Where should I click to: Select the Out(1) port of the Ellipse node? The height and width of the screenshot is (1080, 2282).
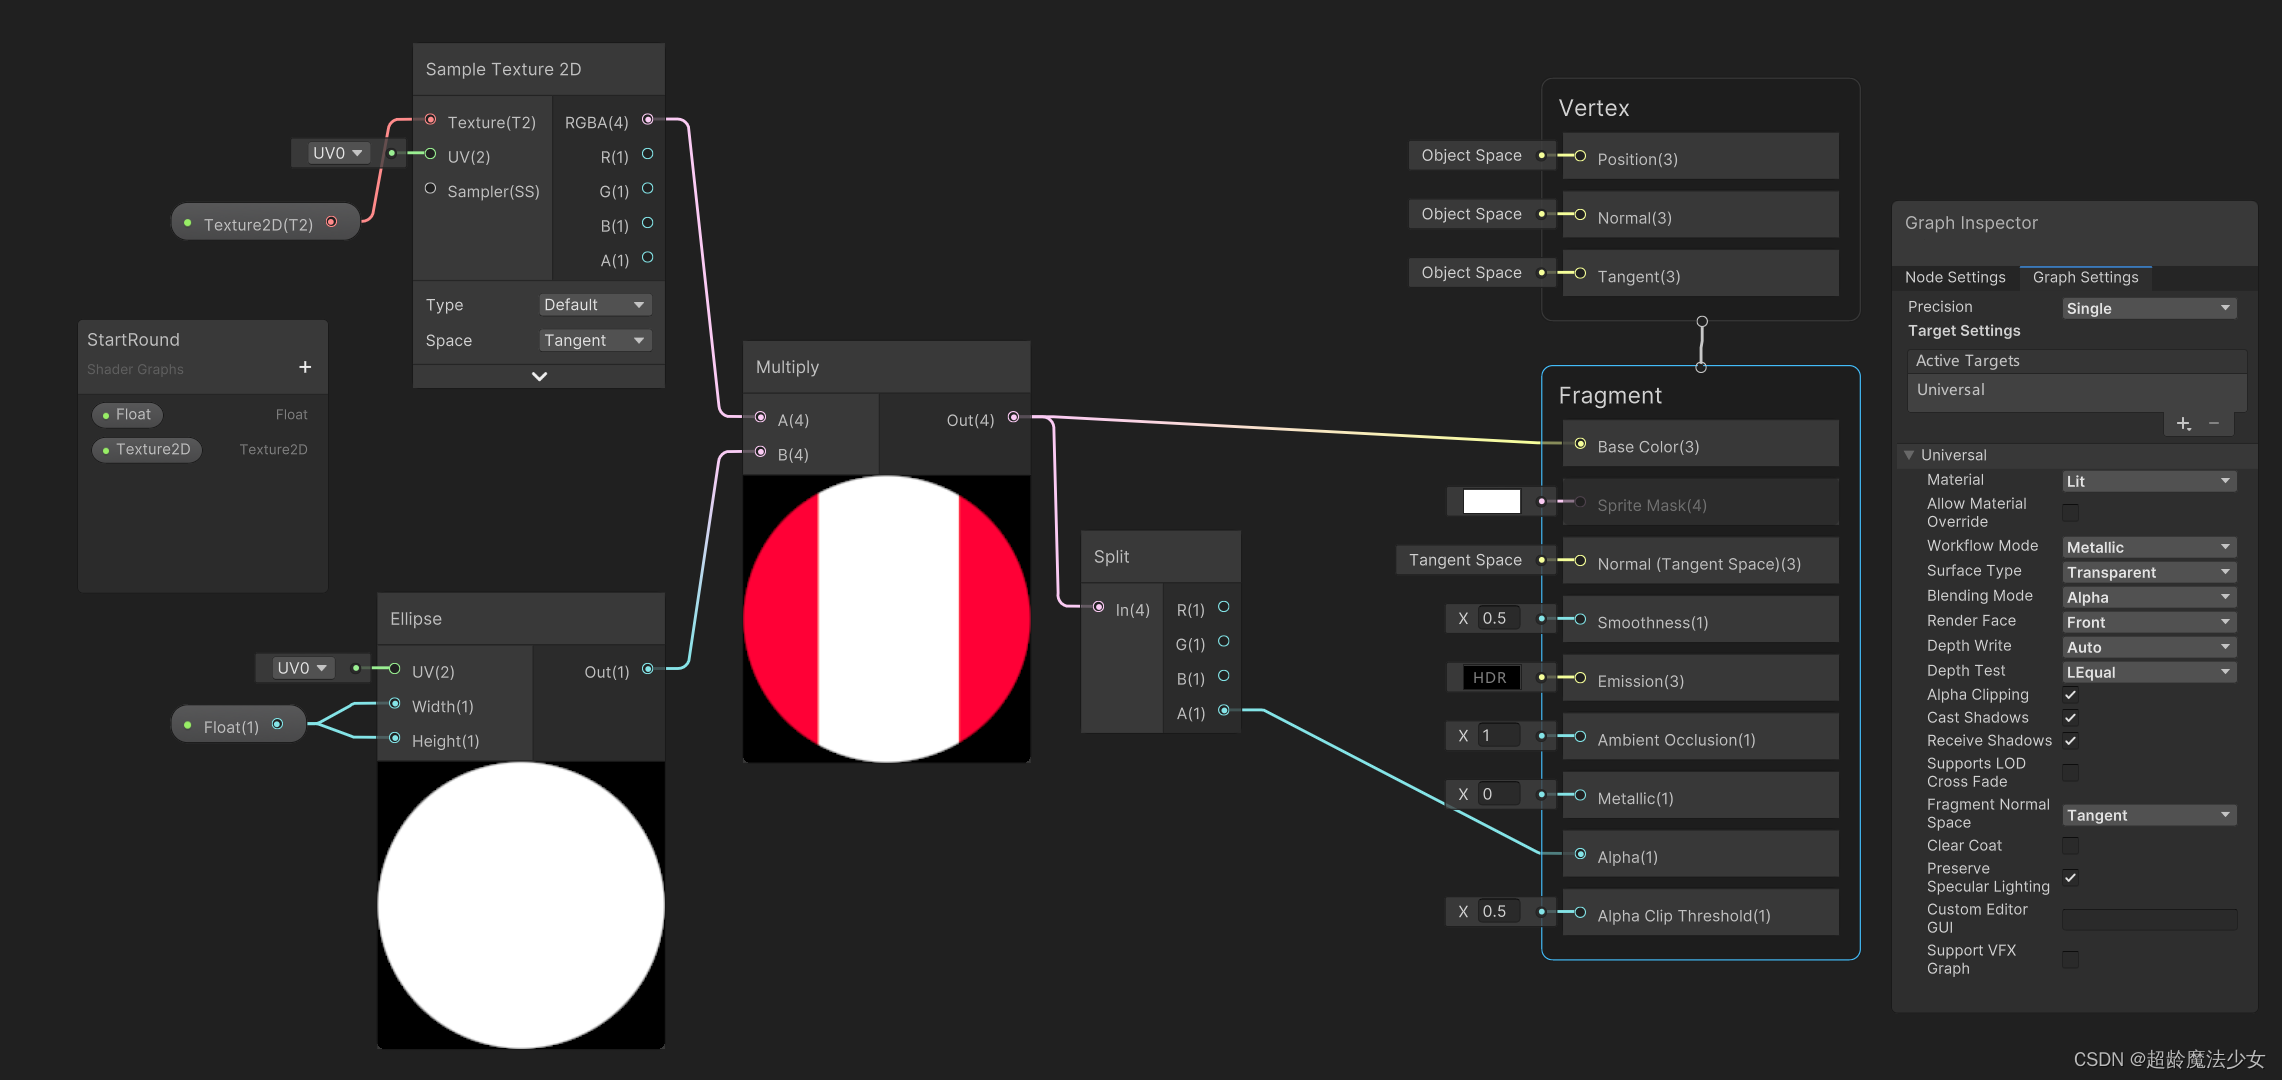648,670
